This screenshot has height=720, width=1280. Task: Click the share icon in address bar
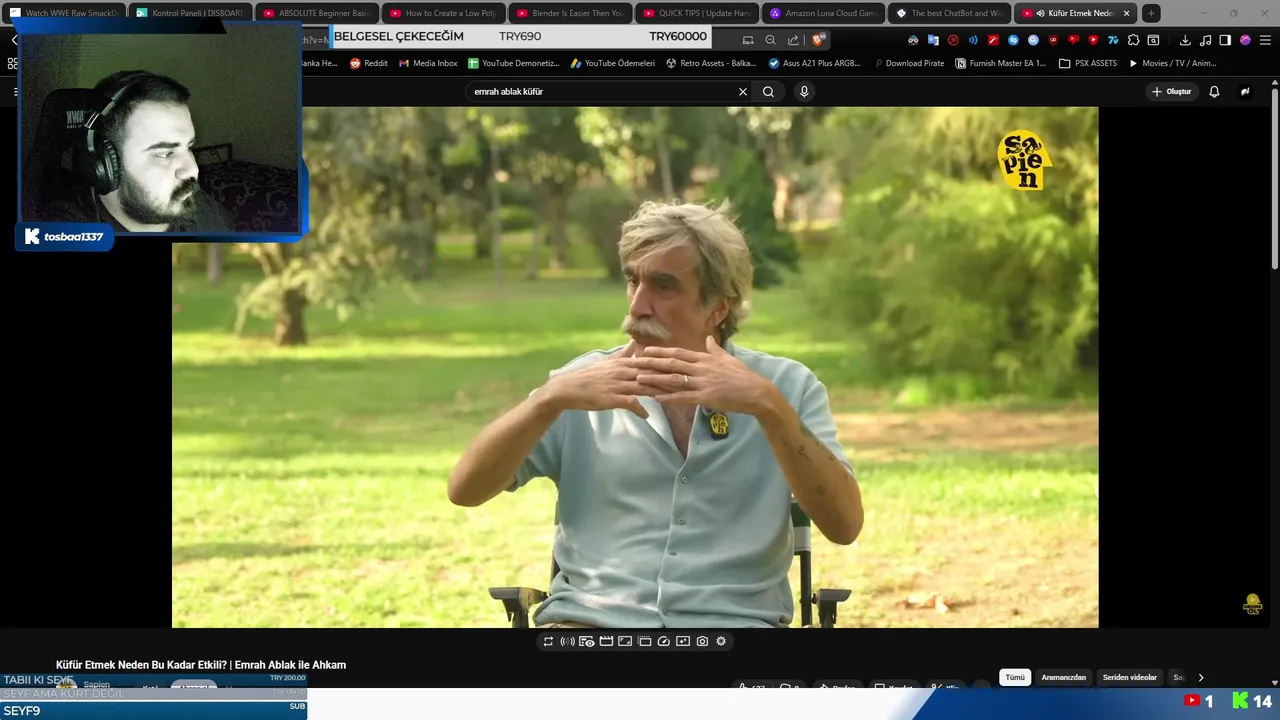[x=793, y=40]
